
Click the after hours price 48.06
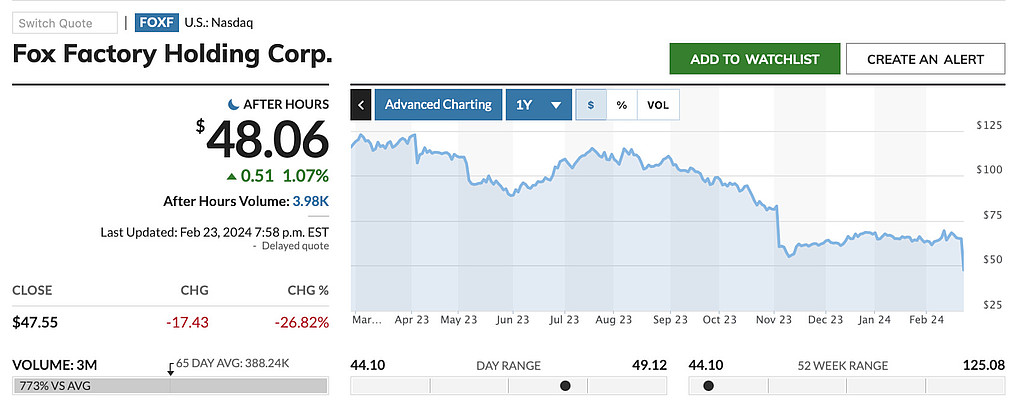(x=267, y=140)
